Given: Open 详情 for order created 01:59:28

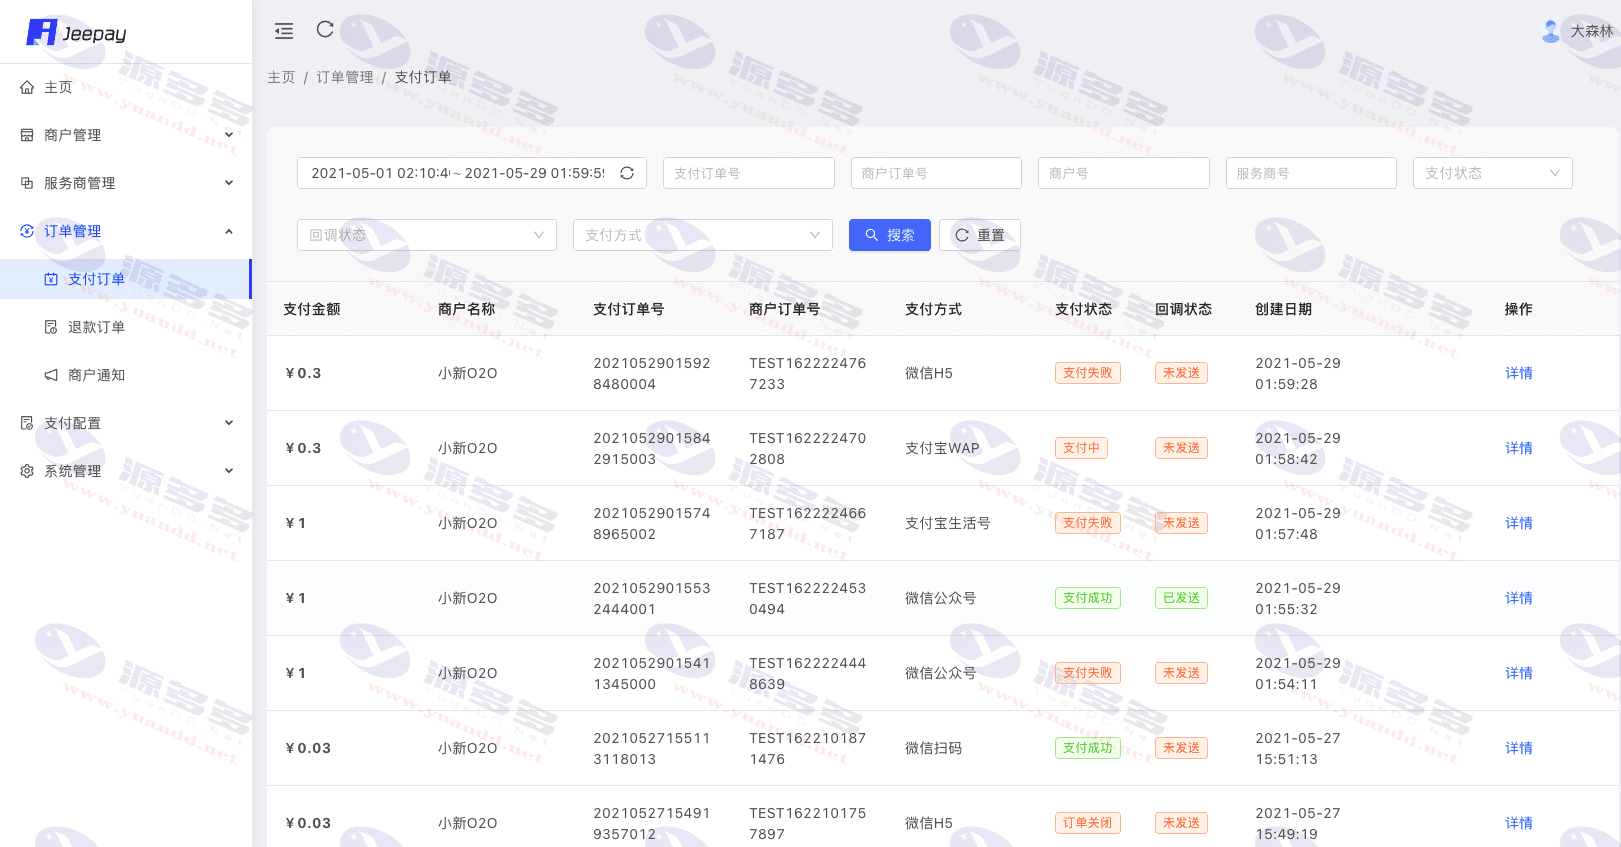Looking at the screenshot, I should [x=1519, y=373].
